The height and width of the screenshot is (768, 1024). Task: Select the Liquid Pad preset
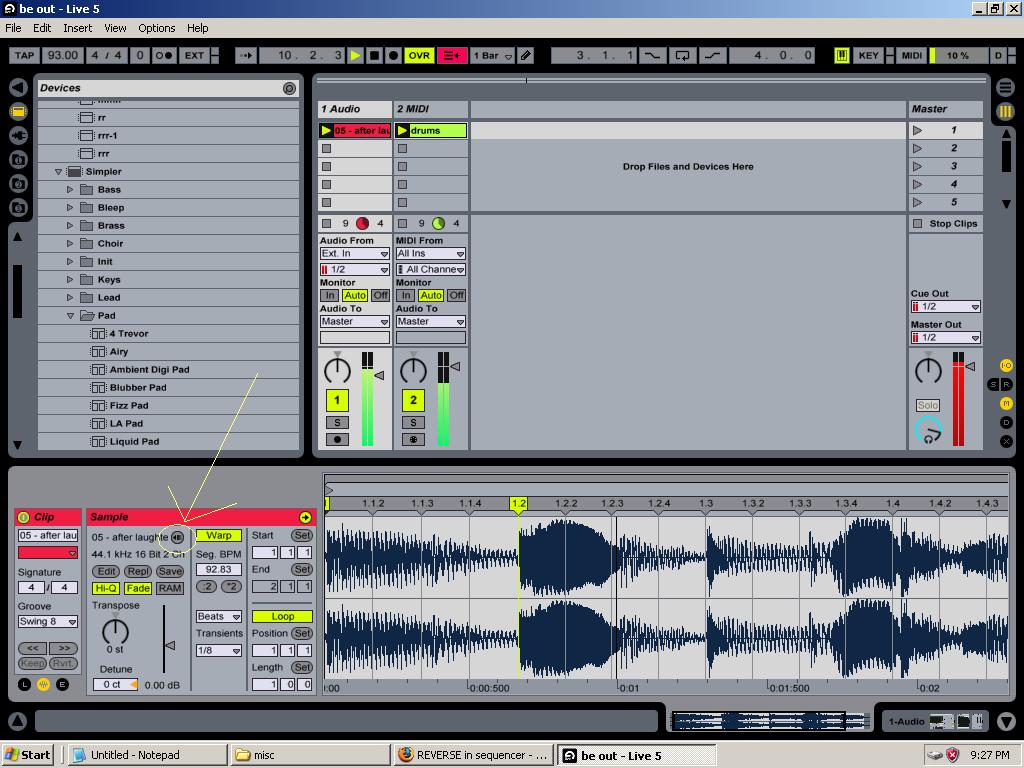(134, 441)
